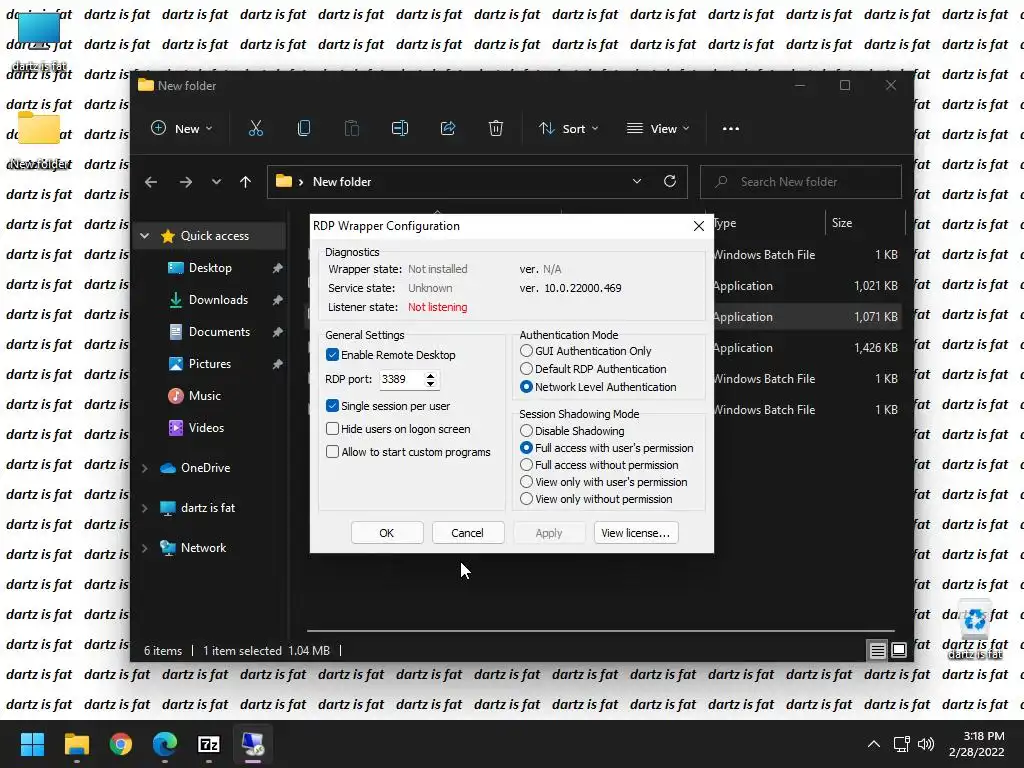Expand the OneDrive tree node
Viewport: 1024px width, 768px height.
[x=145, y=468]
